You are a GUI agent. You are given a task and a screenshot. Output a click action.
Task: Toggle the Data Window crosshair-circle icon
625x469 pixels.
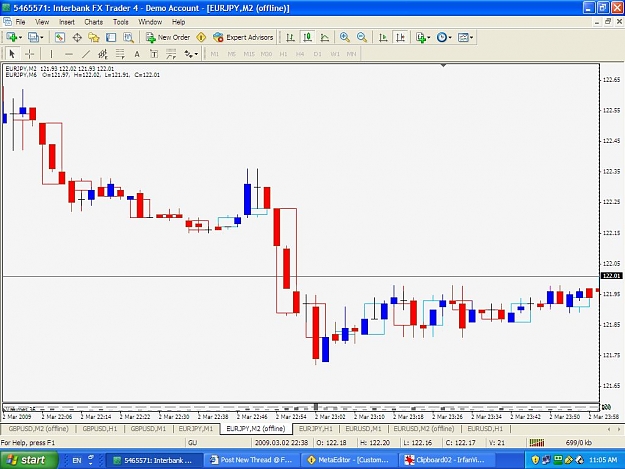pos(77,37)
